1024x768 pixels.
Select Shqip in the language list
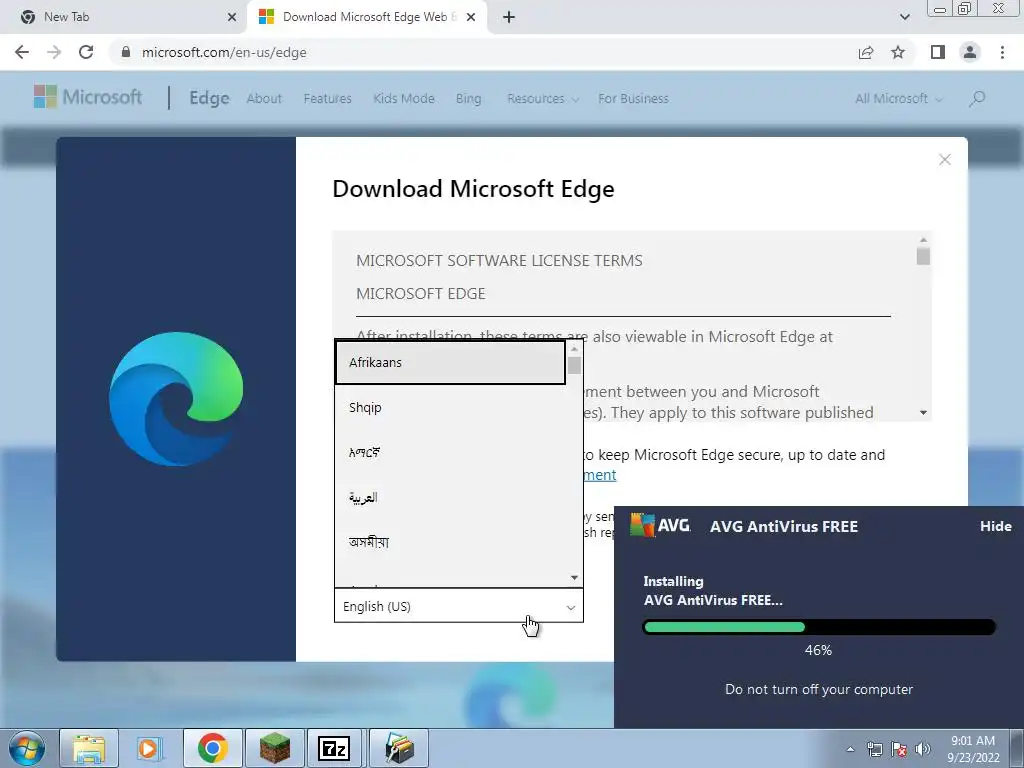(450, 408)
